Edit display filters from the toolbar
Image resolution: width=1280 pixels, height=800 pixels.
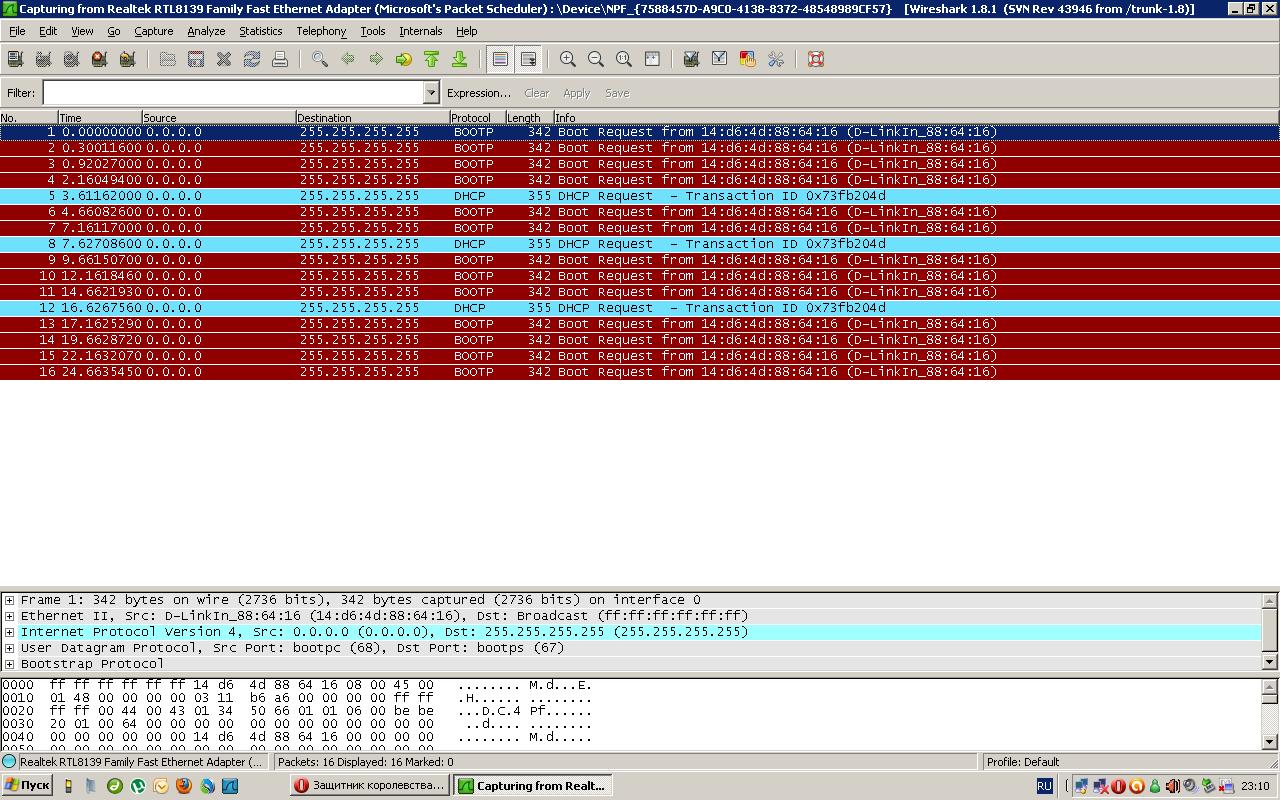(x=719, y=59)
